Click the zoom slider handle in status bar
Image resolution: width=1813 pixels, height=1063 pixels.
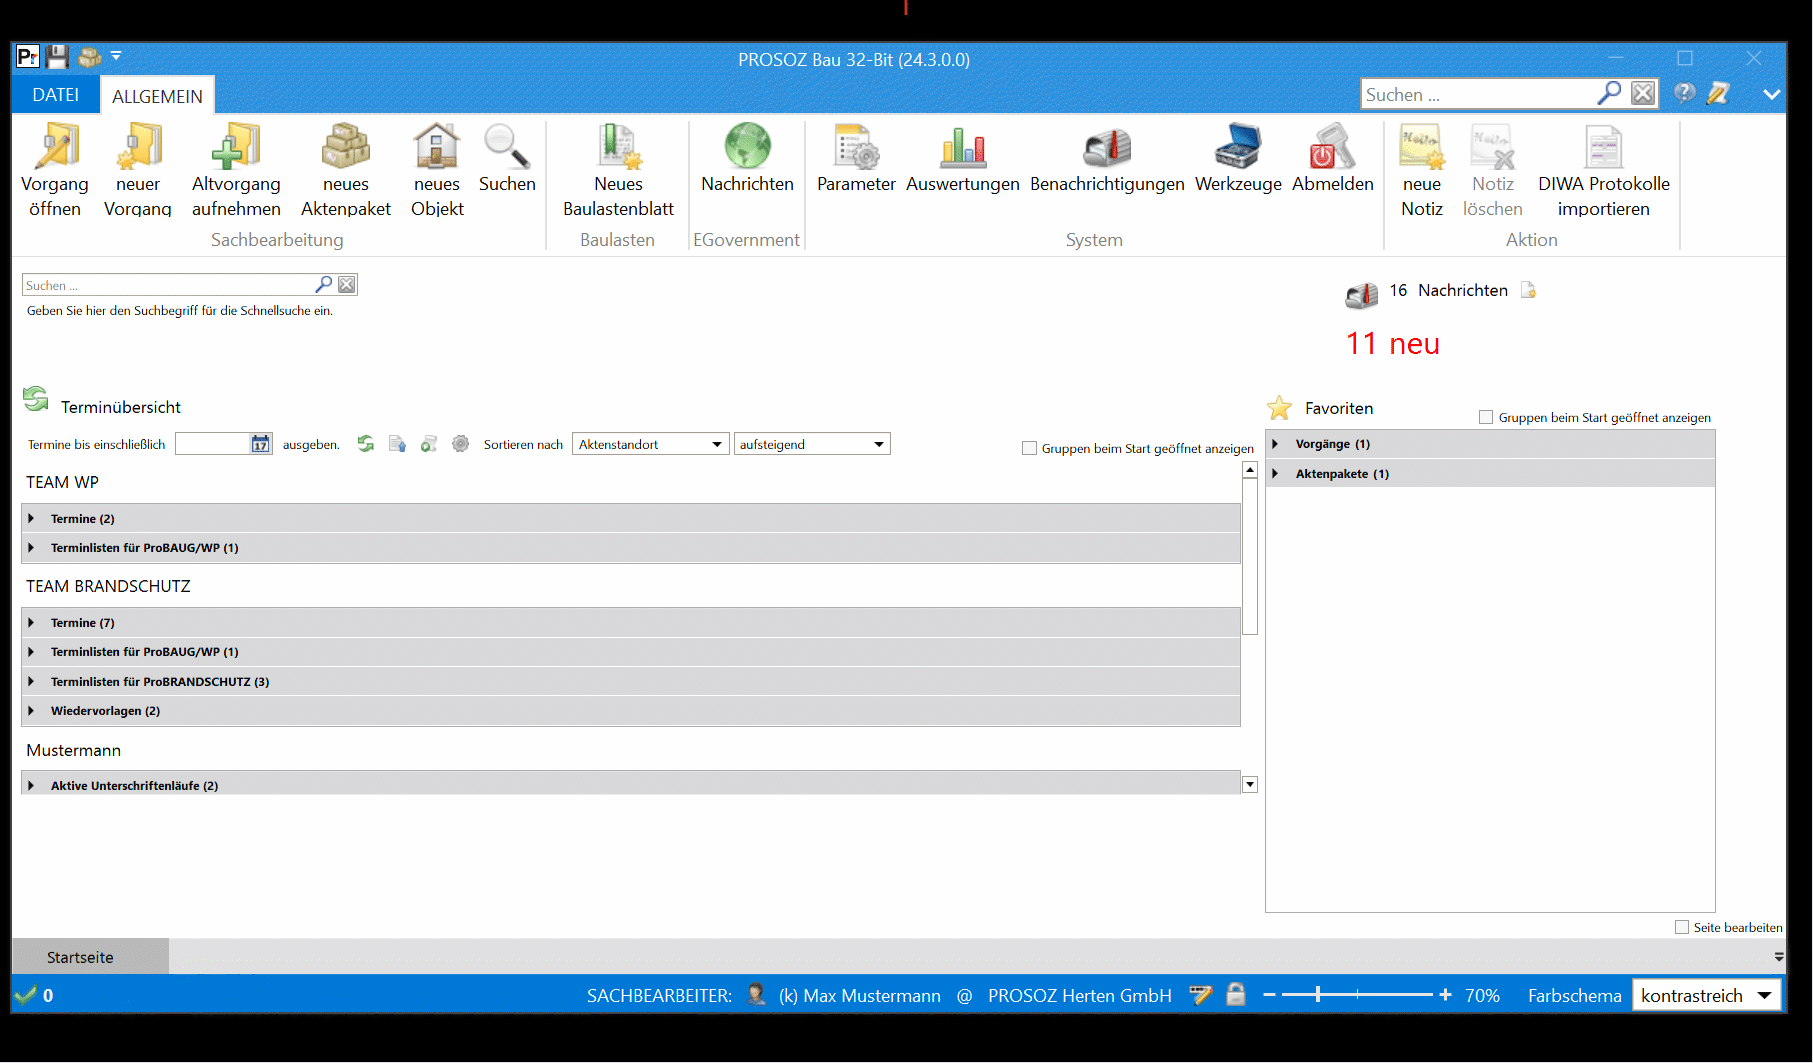(1318, 994)
